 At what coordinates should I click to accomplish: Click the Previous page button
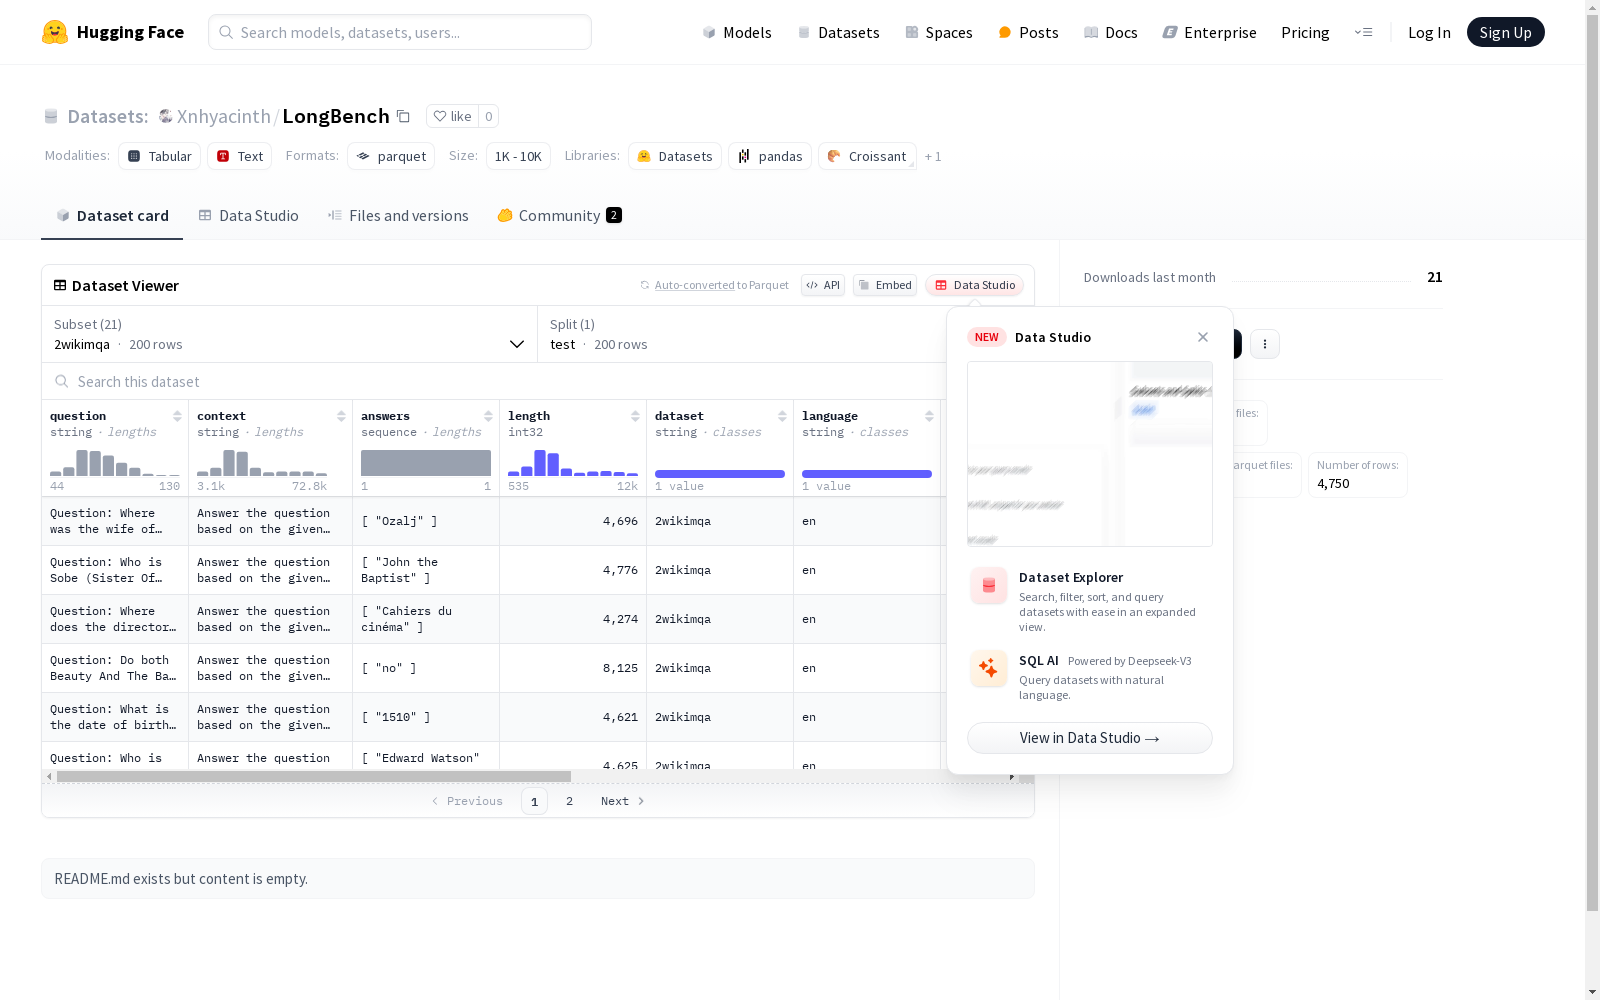point(467,801)
